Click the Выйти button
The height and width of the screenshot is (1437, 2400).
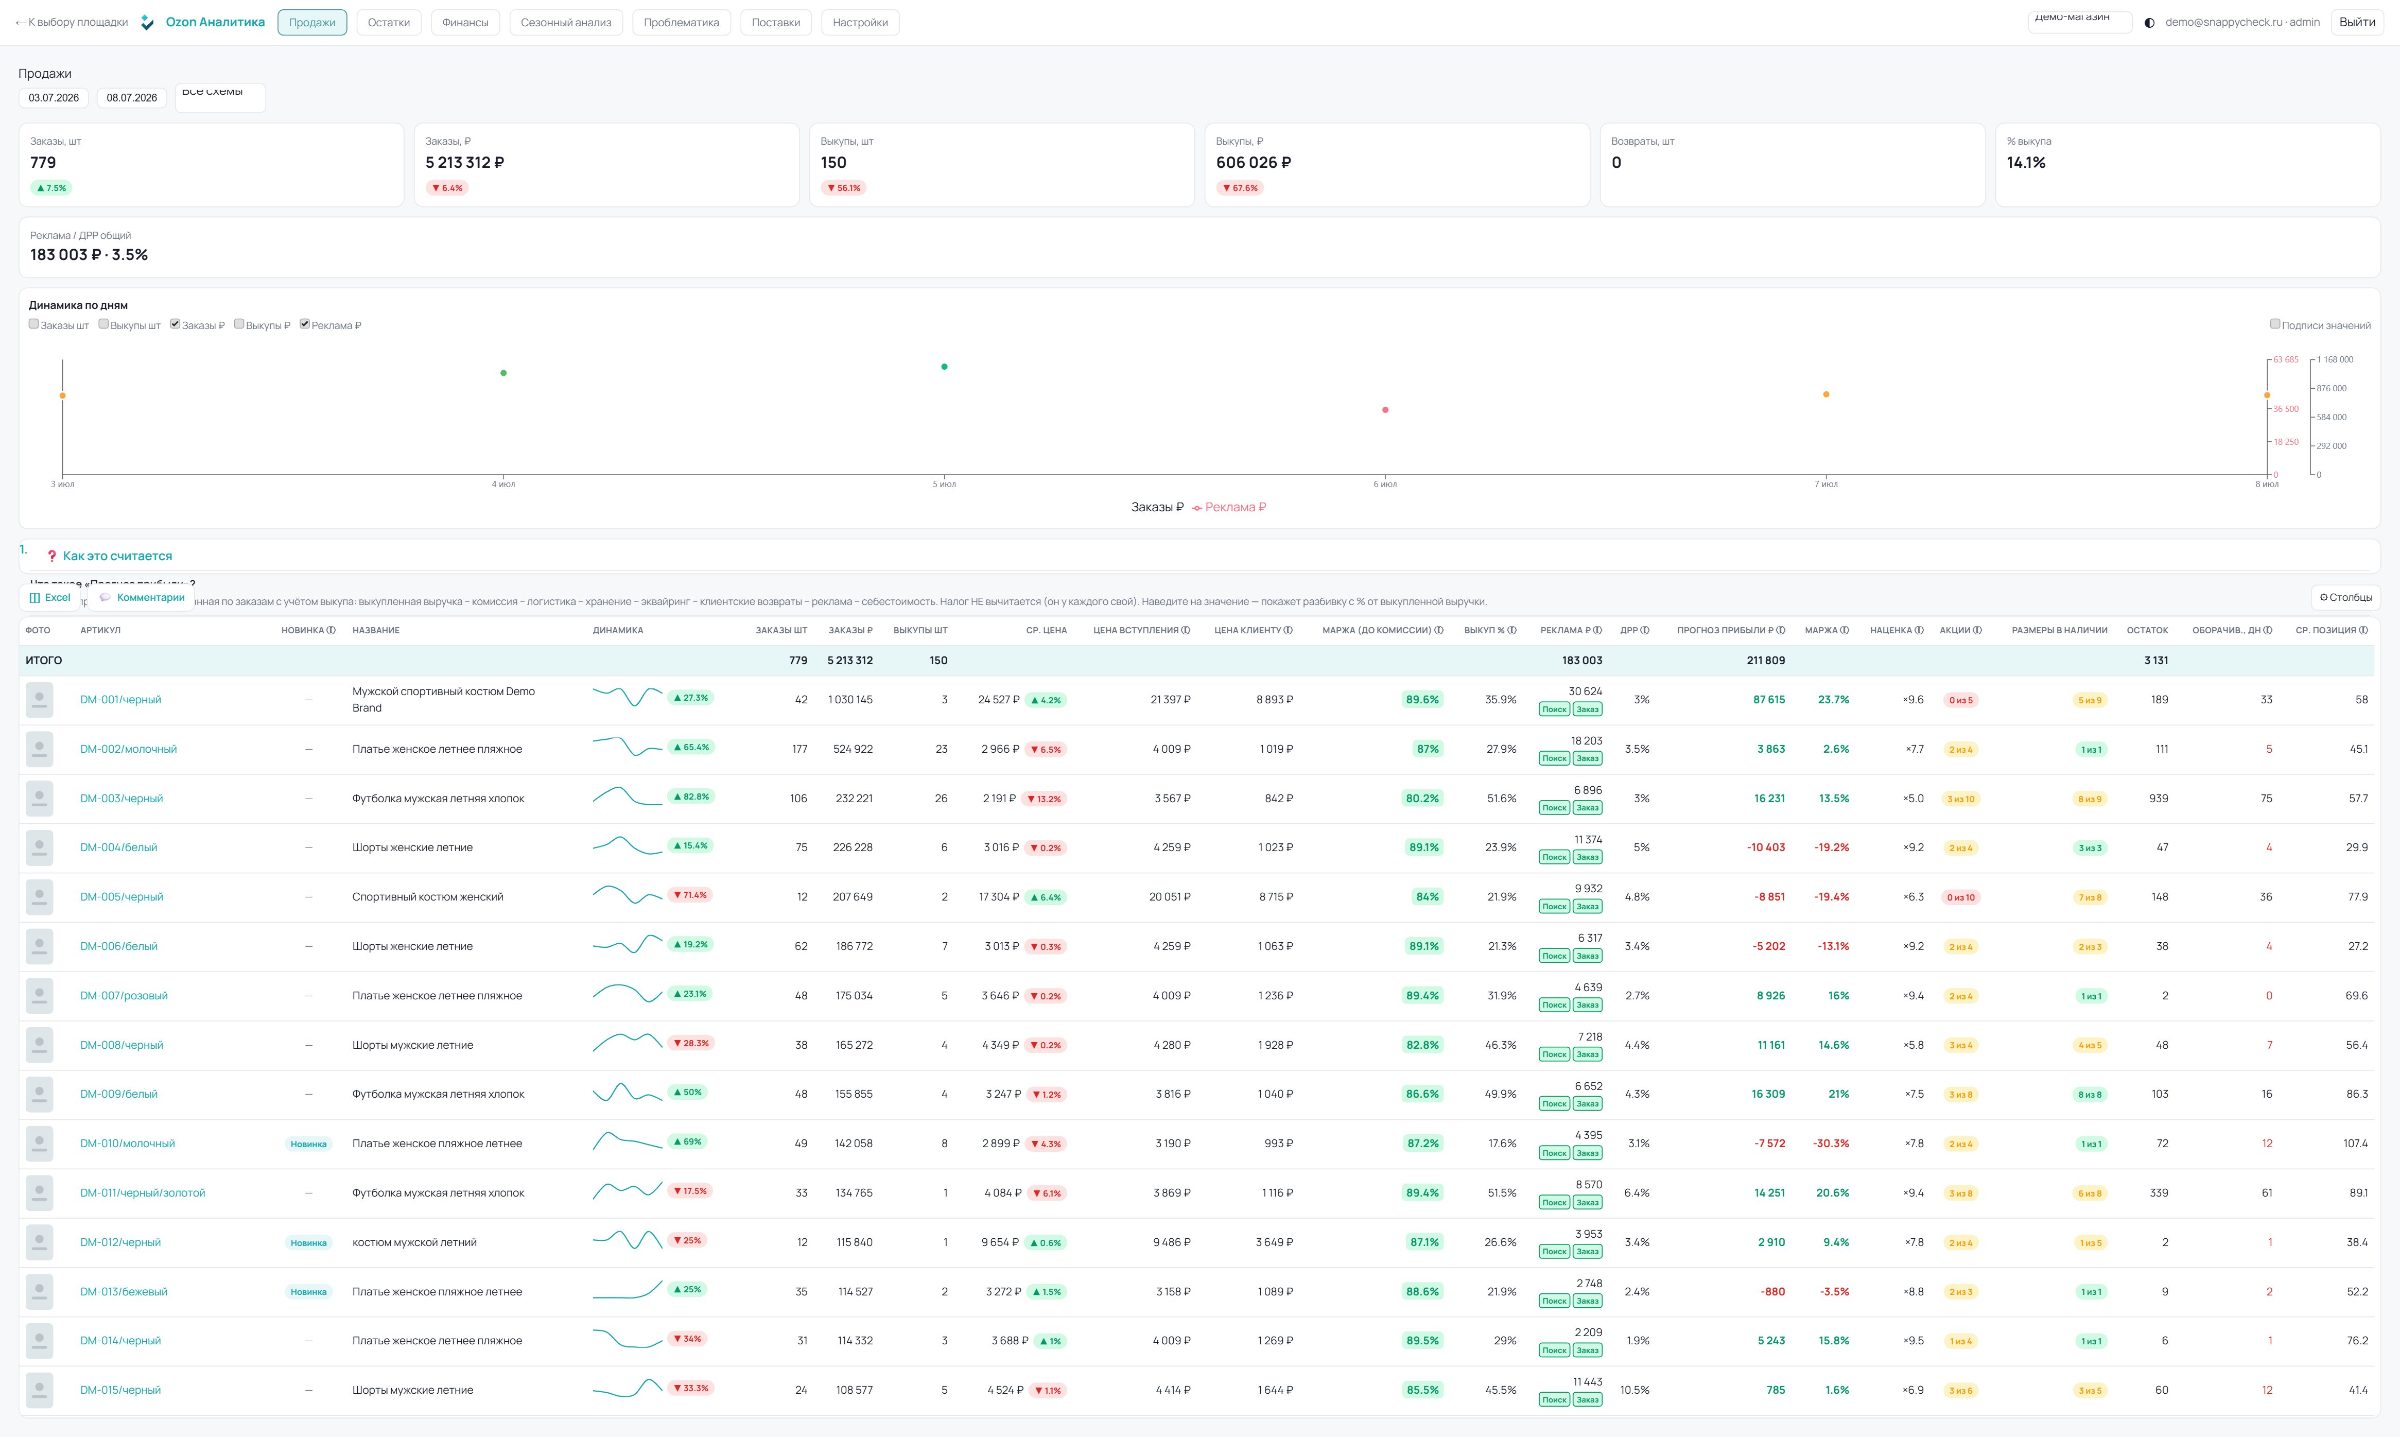click(x=2357, y=22)
